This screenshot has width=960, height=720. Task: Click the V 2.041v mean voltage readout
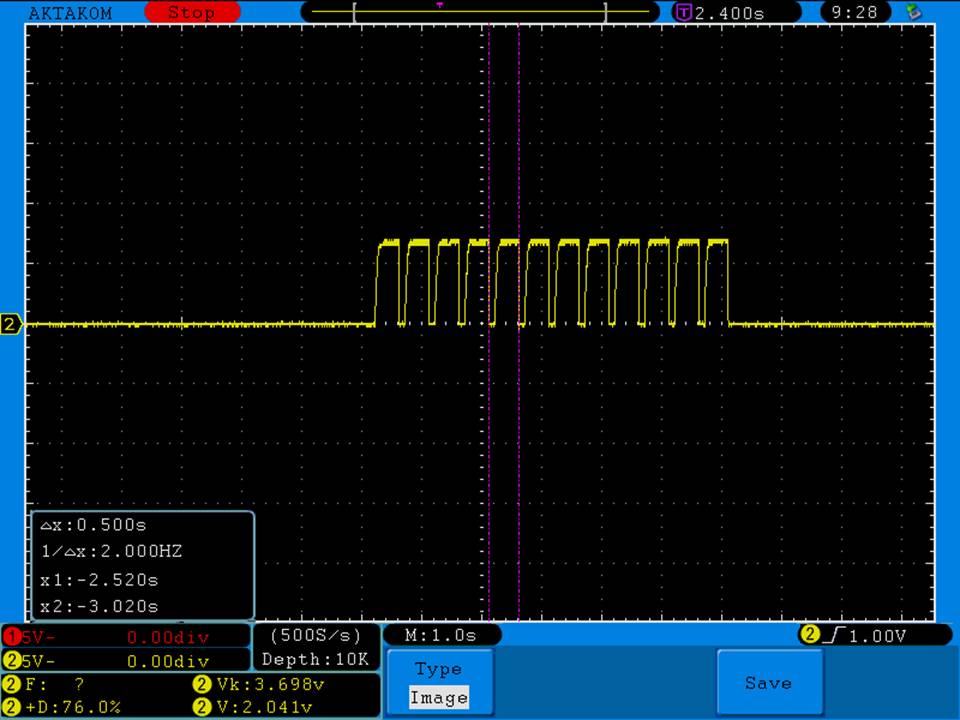[x=267, y=707]
